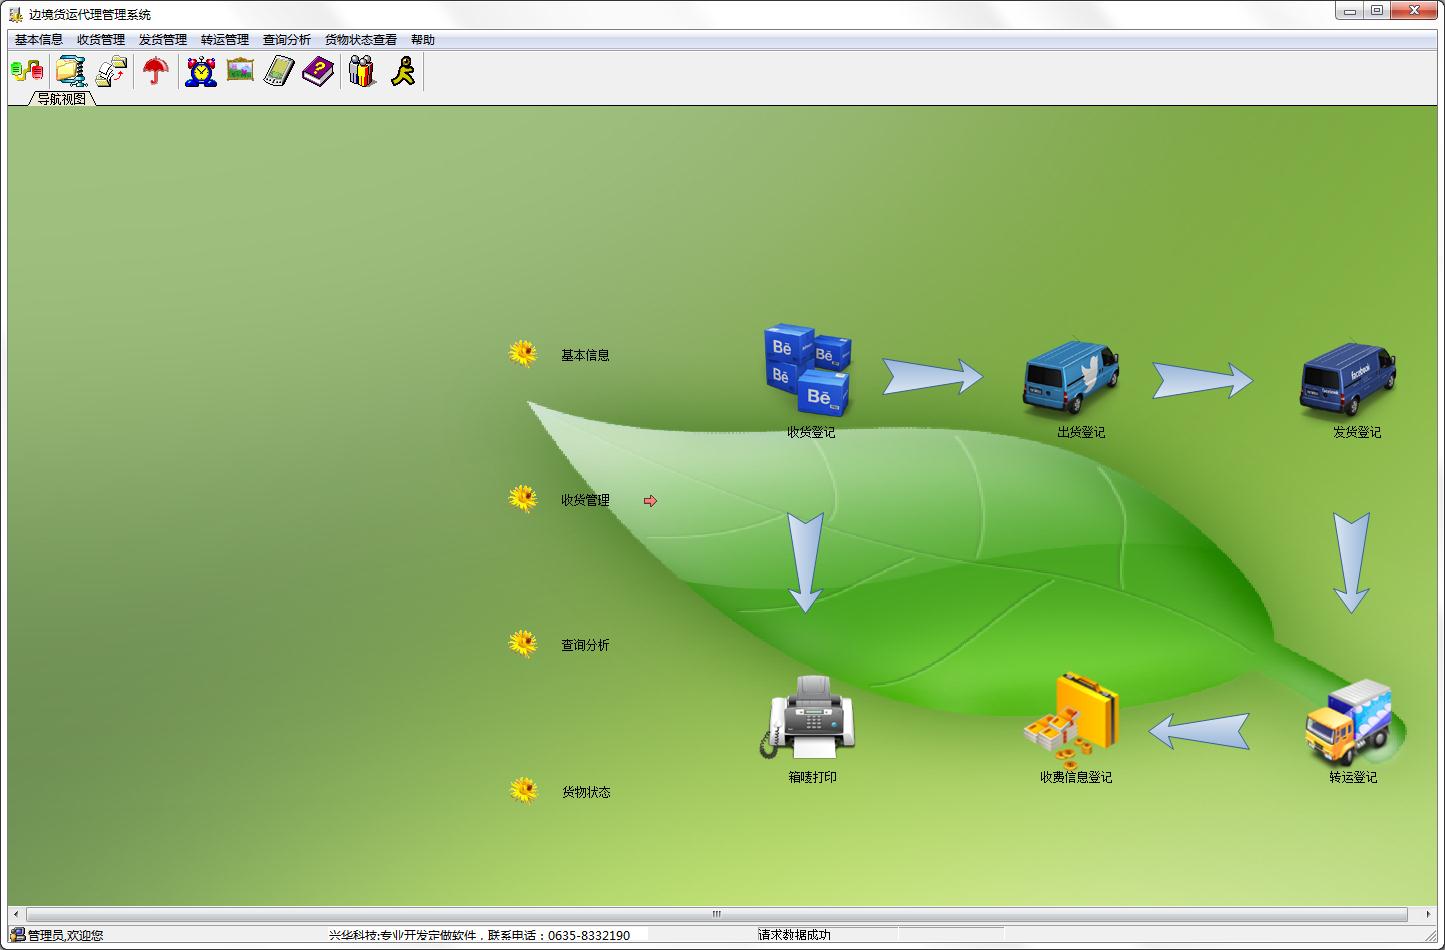The height and width of the screenshot is (950, 1445).
Task: Open 出货登记 blue van icon
Action: point(1070,377)
